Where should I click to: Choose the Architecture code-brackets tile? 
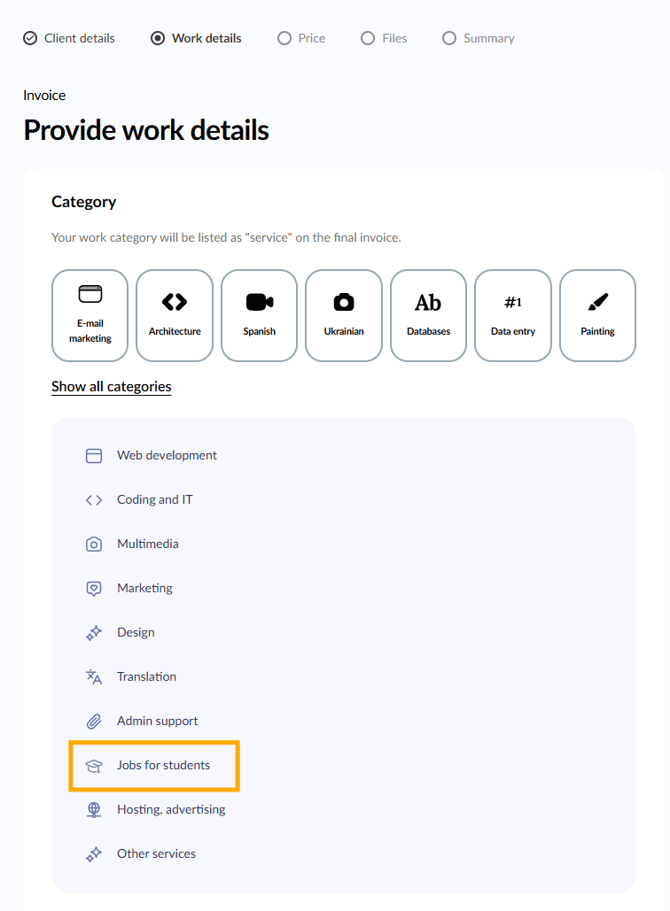[x=175, y=315]
